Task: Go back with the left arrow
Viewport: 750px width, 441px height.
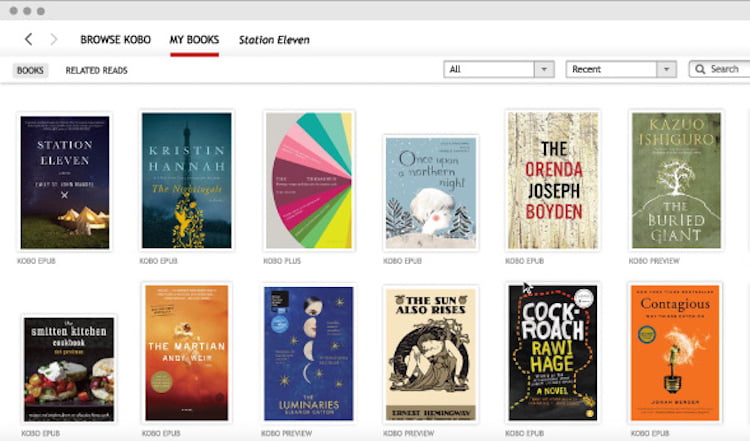Action: tap(29, 39)
